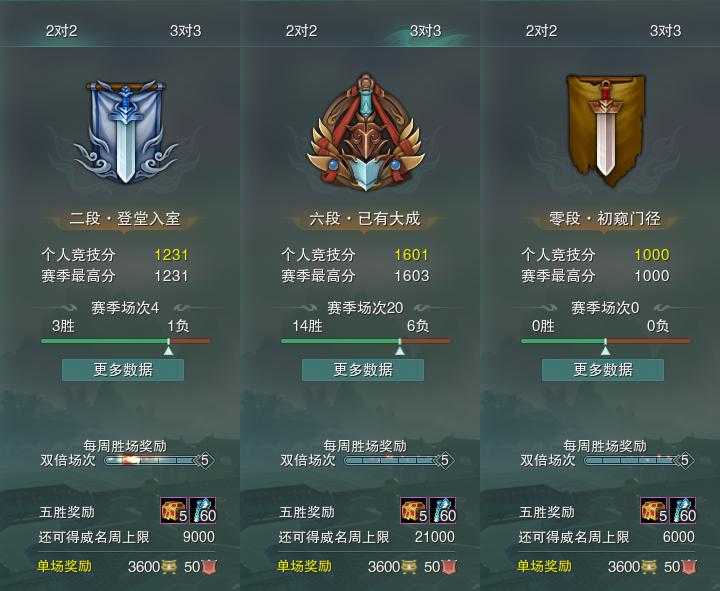Click the treasure chest reward icon in left panel

[174, 511]
